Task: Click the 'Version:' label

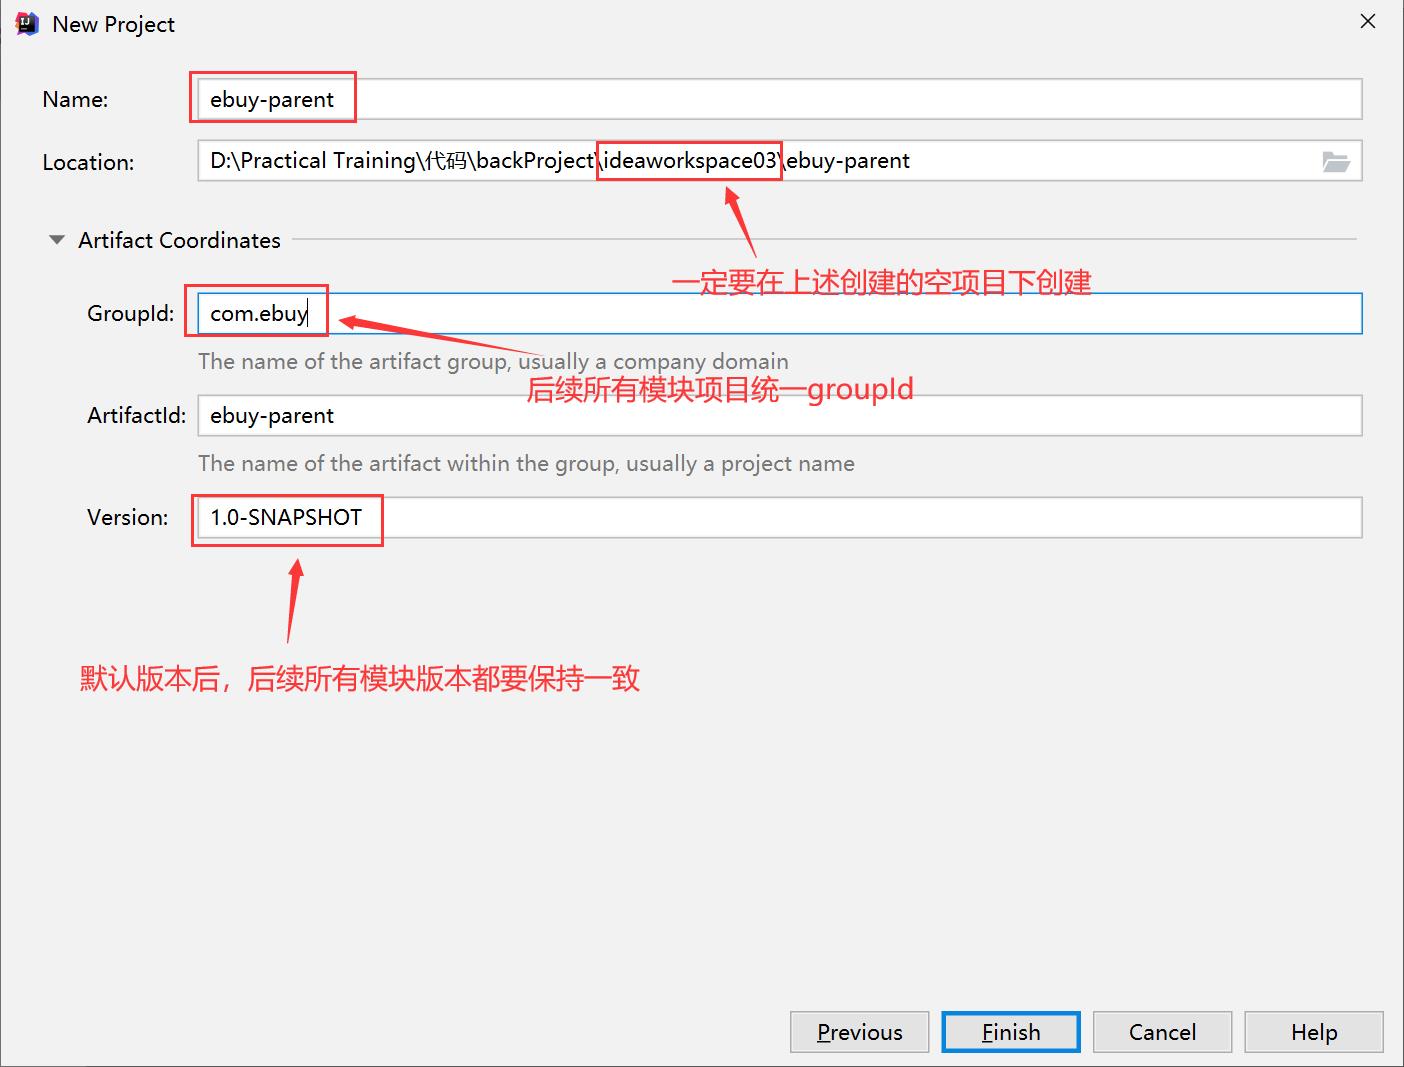Action: click(x=128, y=517)
